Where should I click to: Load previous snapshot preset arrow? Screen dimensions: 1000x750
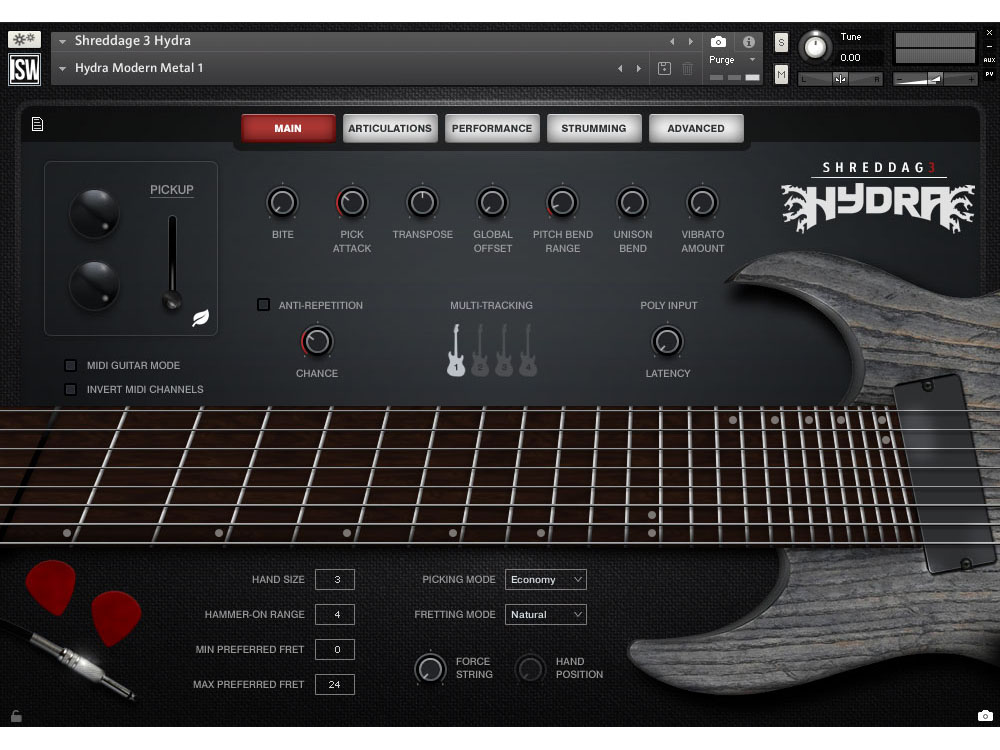coord(620,68)
